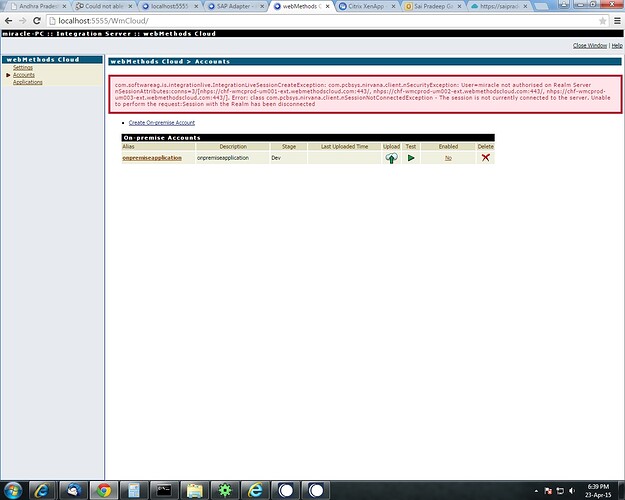The height and width of the screenshot is (500, 625).
Task: Open the command prompt taskbar icon
Action: click(164, 490)
